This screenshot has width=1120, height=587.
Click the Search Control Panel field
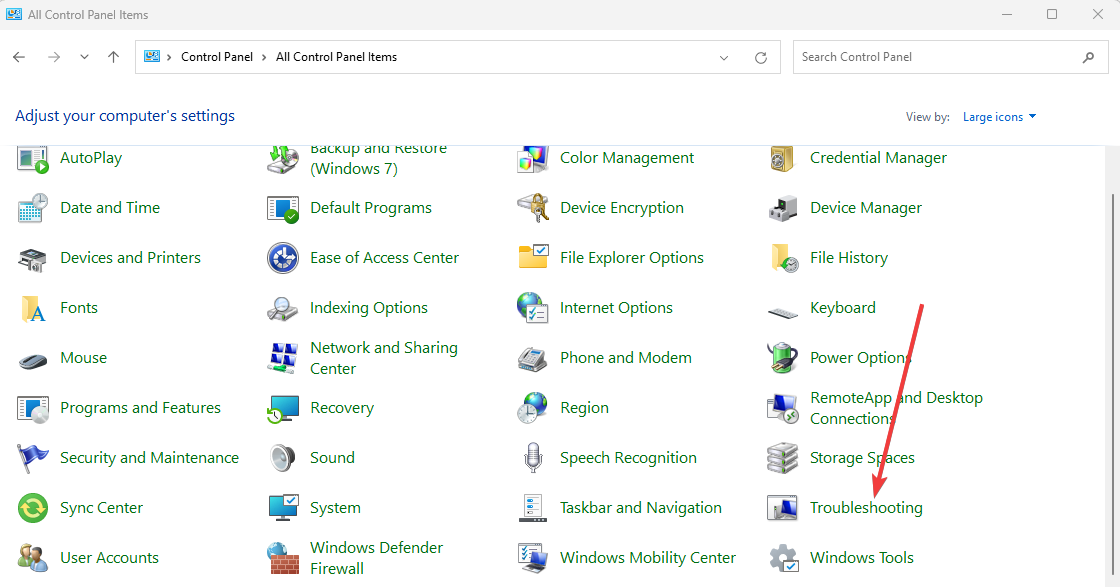[x=950, y=57]
